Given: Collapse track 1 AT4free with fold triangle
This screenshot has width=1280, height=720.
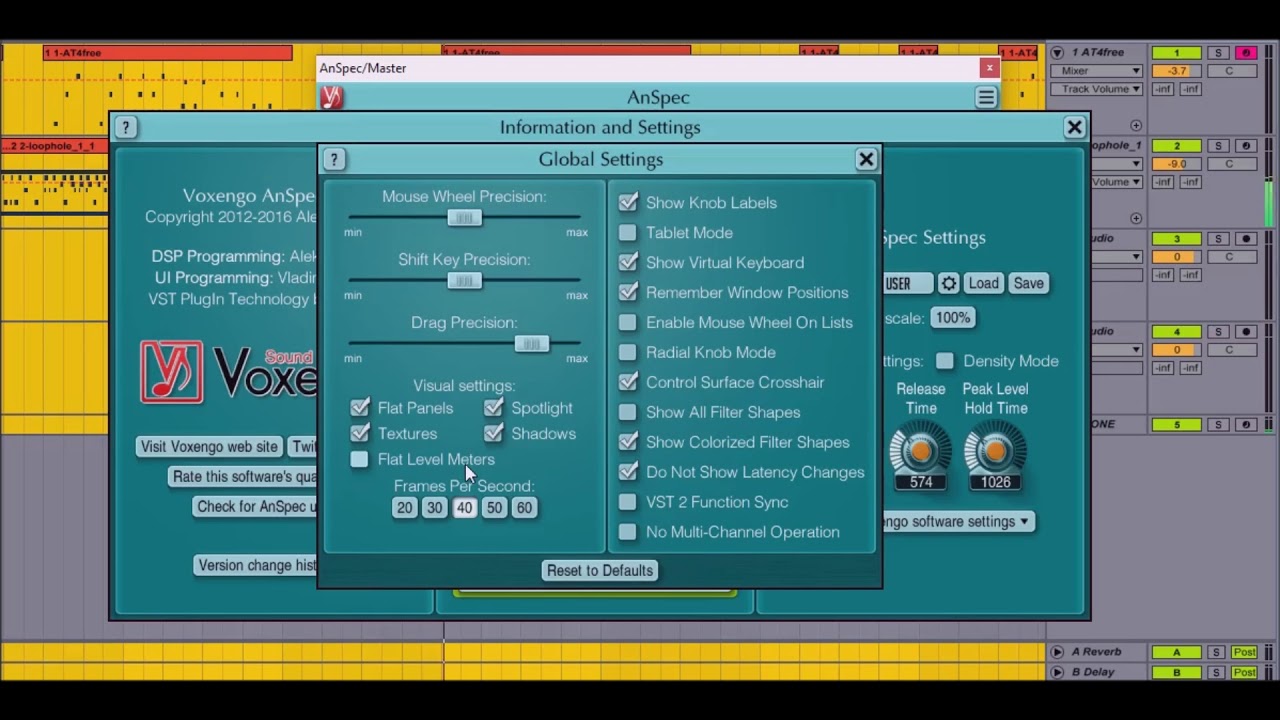Looking at the screenshot, I should click(x=1057, y=53).
